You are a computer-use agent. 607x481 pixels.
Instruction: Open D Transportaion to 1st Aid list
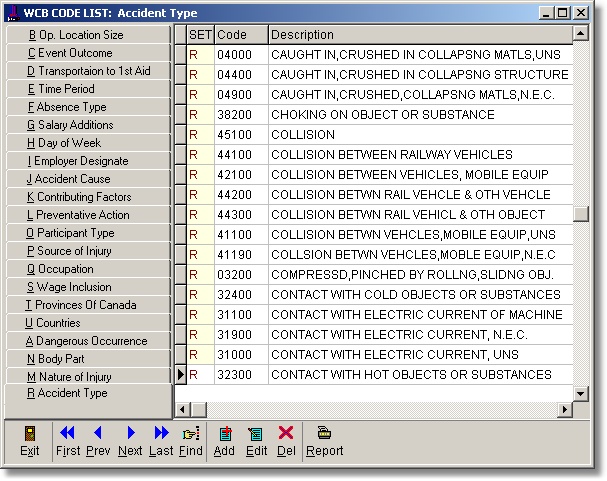88,71
